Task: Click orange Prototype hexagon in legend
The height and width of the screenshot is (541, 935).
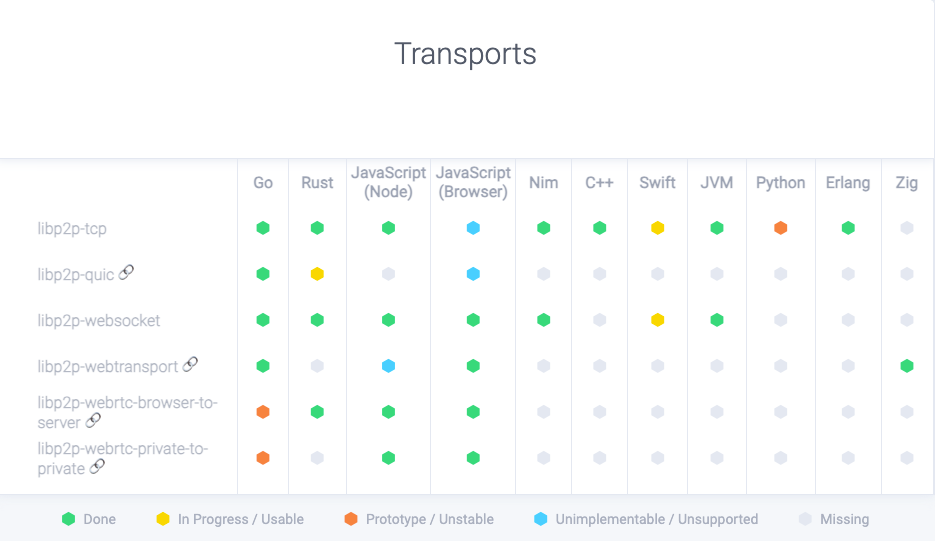Action: pos(351,519)
